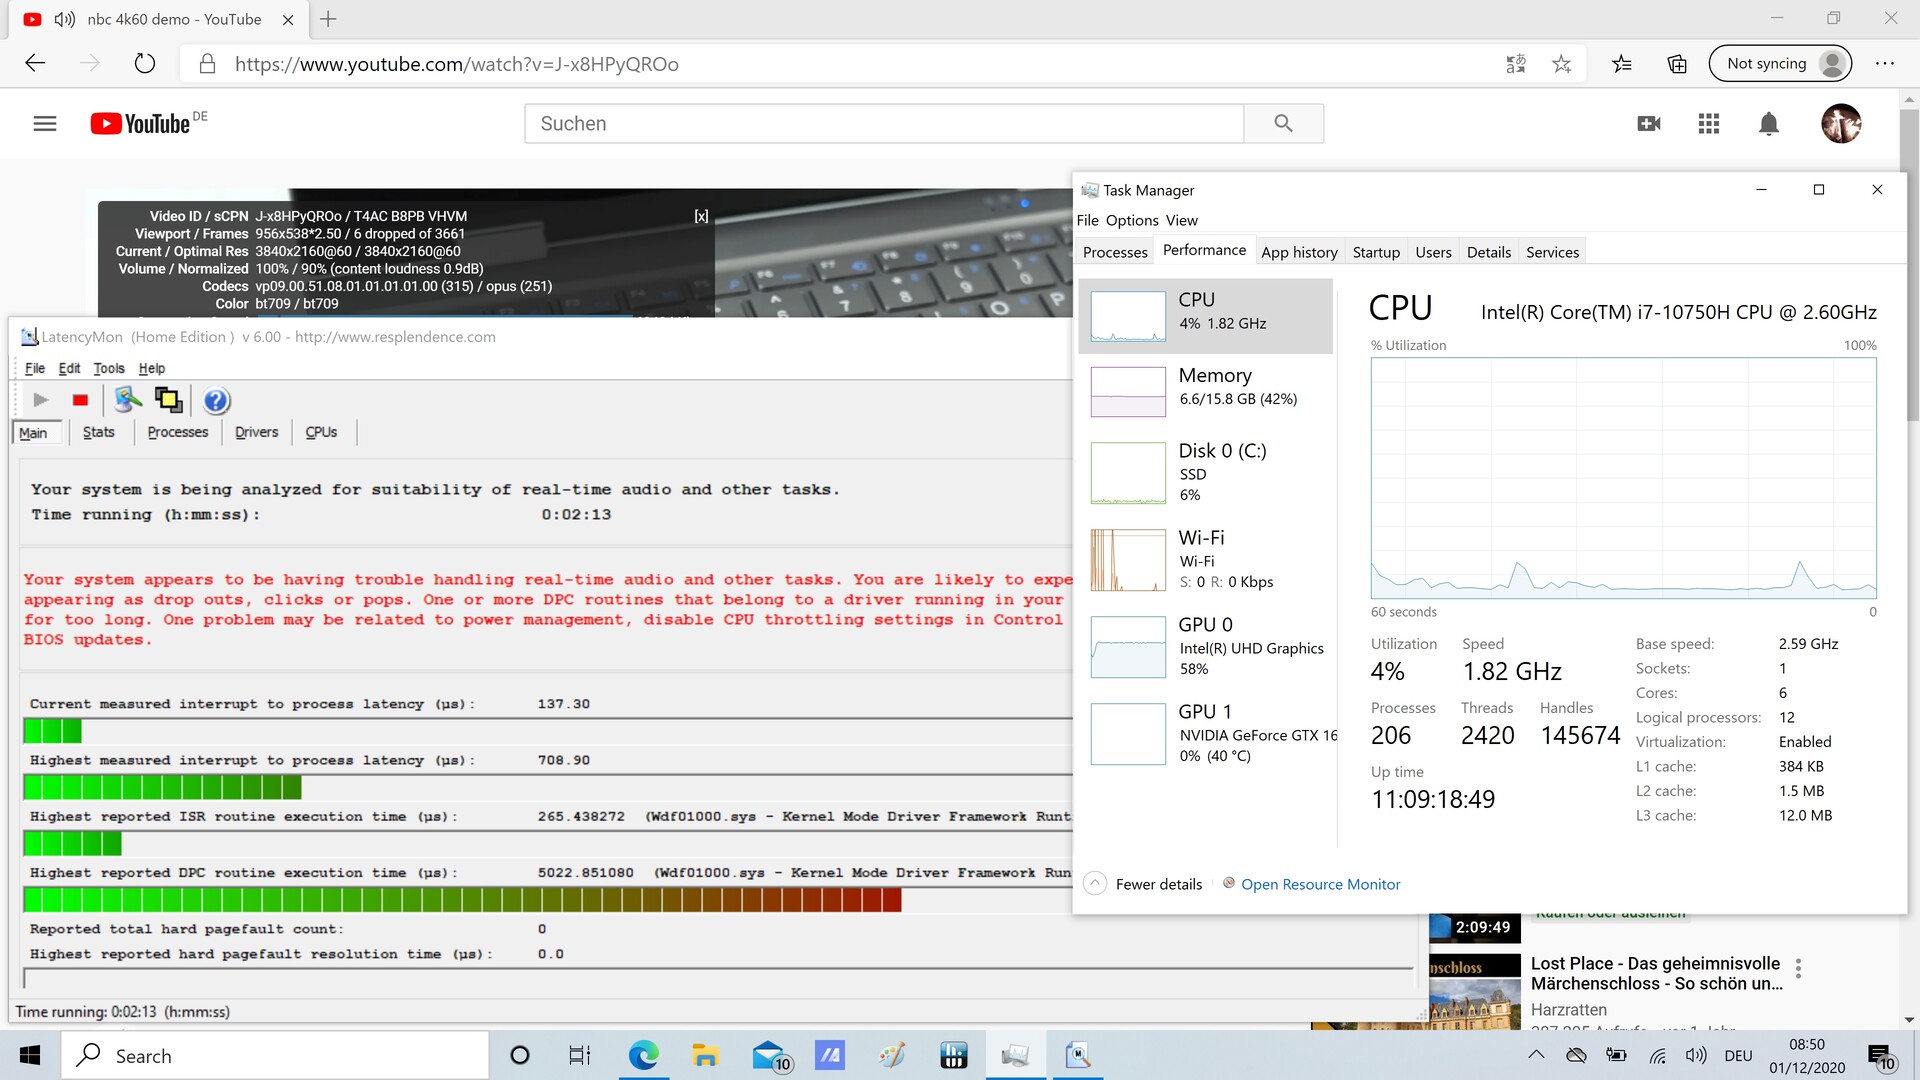Switch to App history tab
The height and width of the screenshot is (1080, 1920).
tap(1299, 252)
